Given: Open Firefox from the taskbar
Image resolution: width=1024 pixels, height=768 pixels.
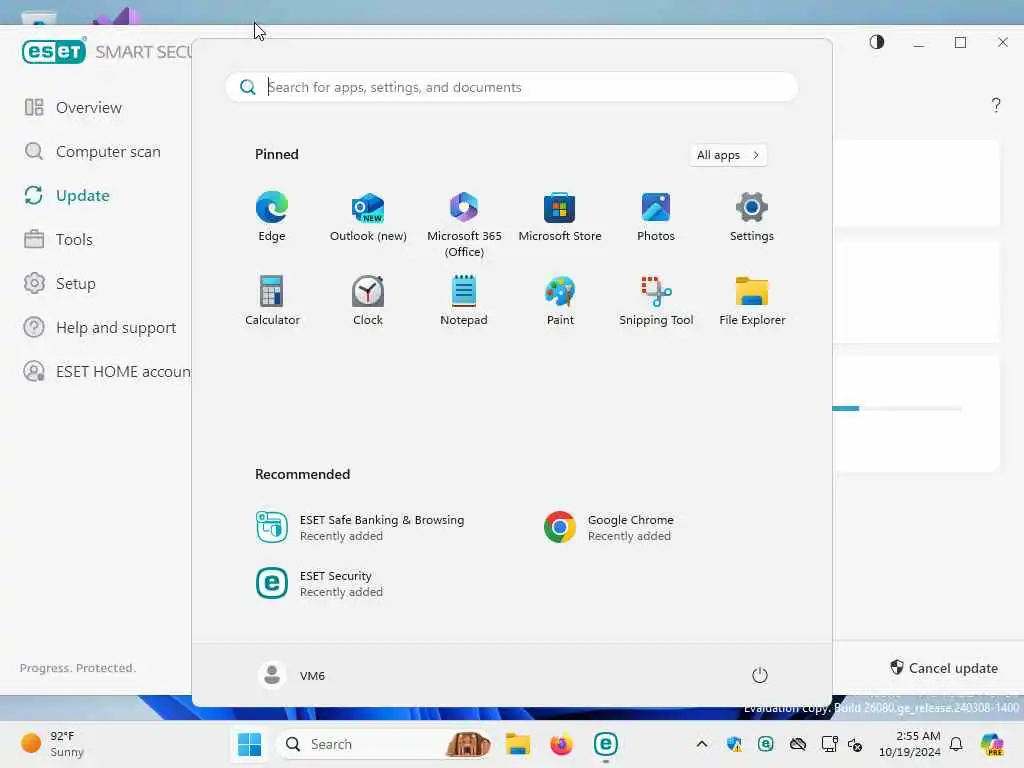Looking at the screenshot, I should [561, 744].
